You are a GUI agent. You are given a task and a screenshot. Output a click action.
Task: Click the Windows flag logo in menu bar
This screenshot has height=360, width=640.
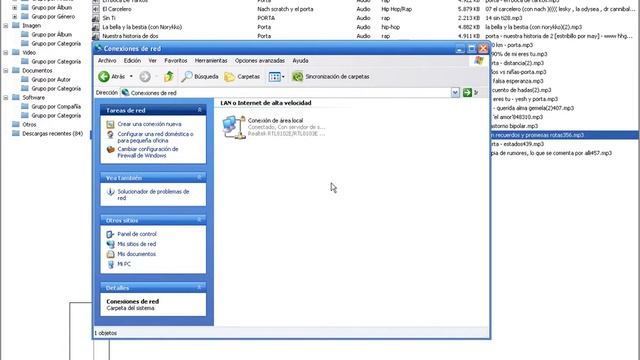click(479, 60)
